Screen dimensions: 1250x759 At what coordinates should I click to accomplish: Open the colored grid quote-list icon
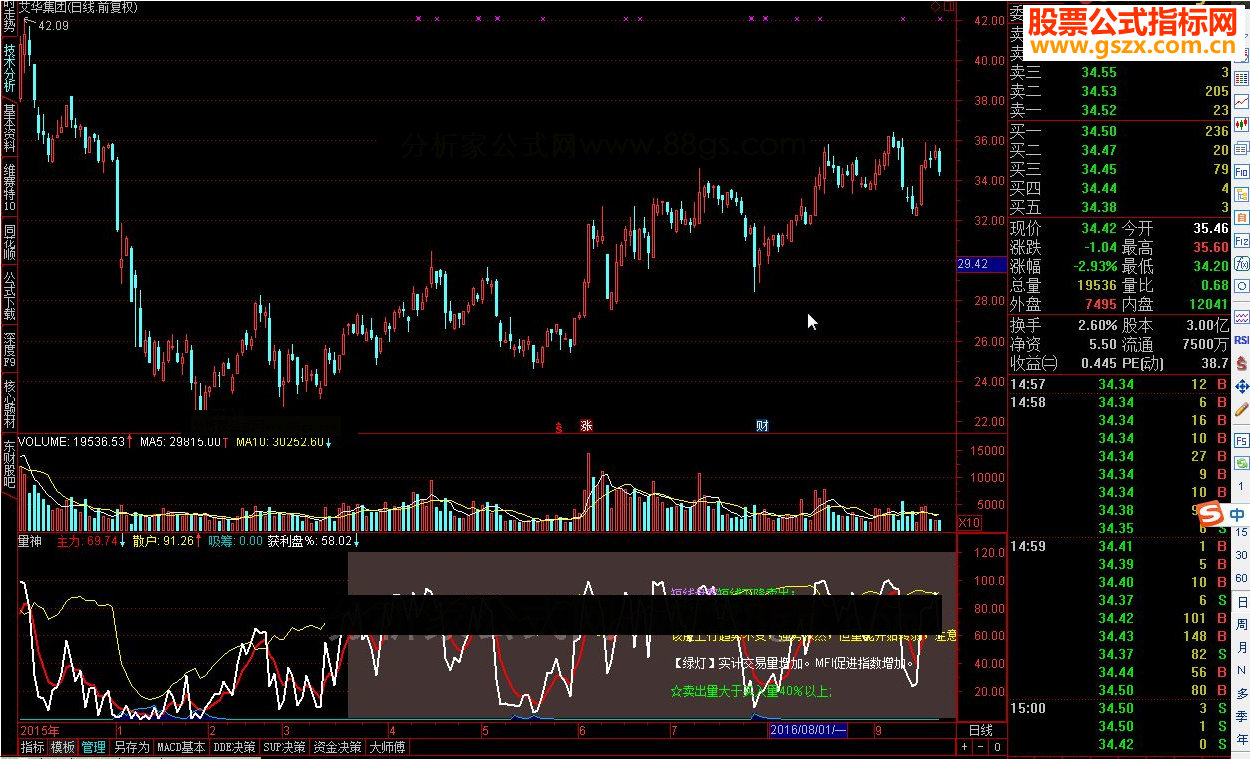pyautogui.click(x=1242, y=78)
